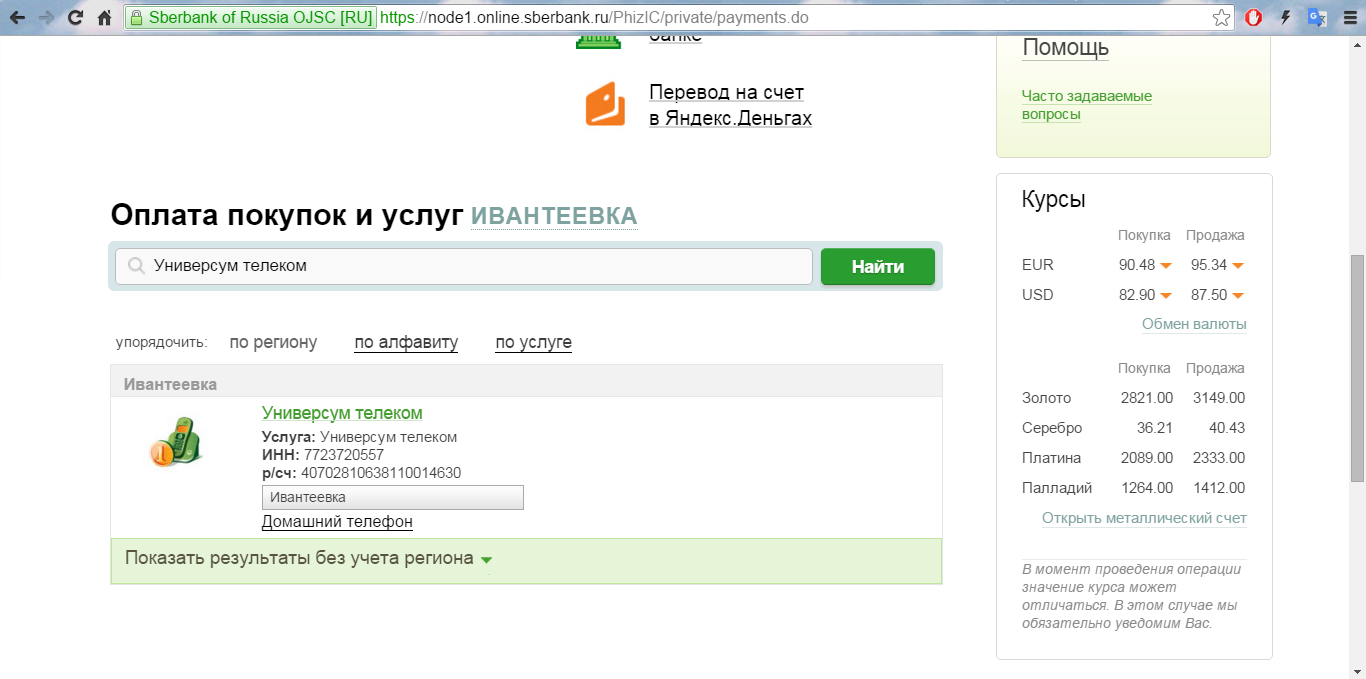Click account number 40702810638110014630
This screenshot has height=679, width=1366.
381,473
